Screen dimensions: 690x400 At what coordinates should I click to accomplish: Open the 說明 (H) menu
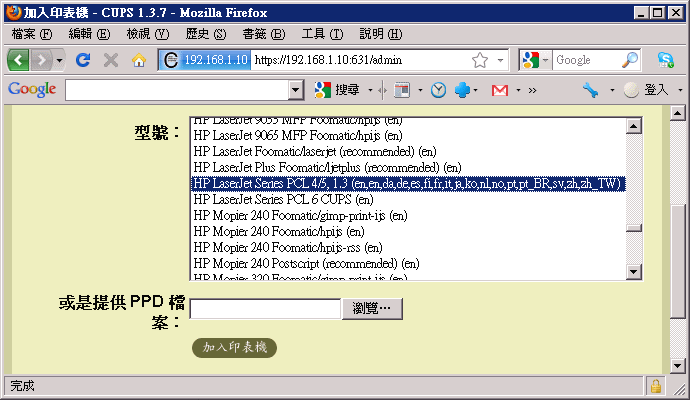[x=381, y=34]
